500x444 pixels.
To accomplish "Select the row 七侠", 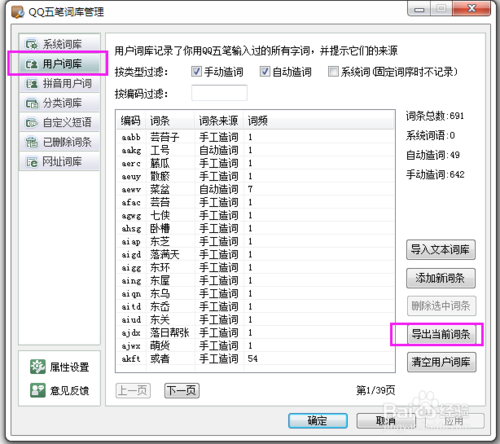I will 255,215.
